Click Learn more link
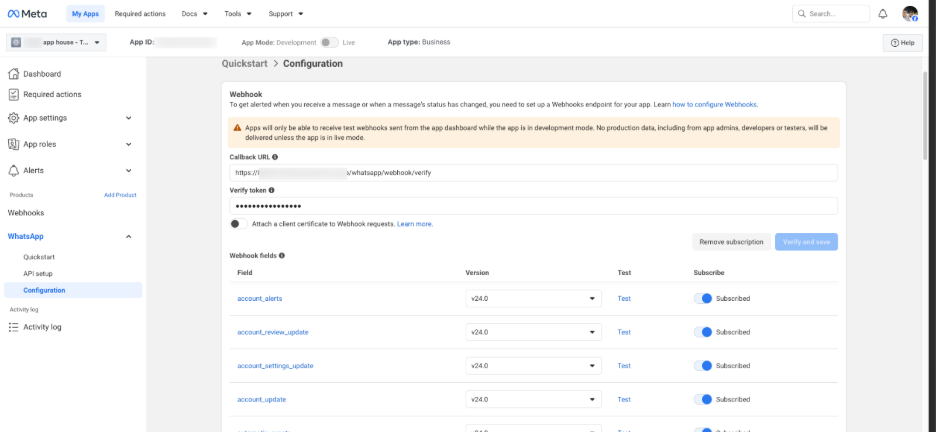The image size is (936, 432). coord(415,224)
